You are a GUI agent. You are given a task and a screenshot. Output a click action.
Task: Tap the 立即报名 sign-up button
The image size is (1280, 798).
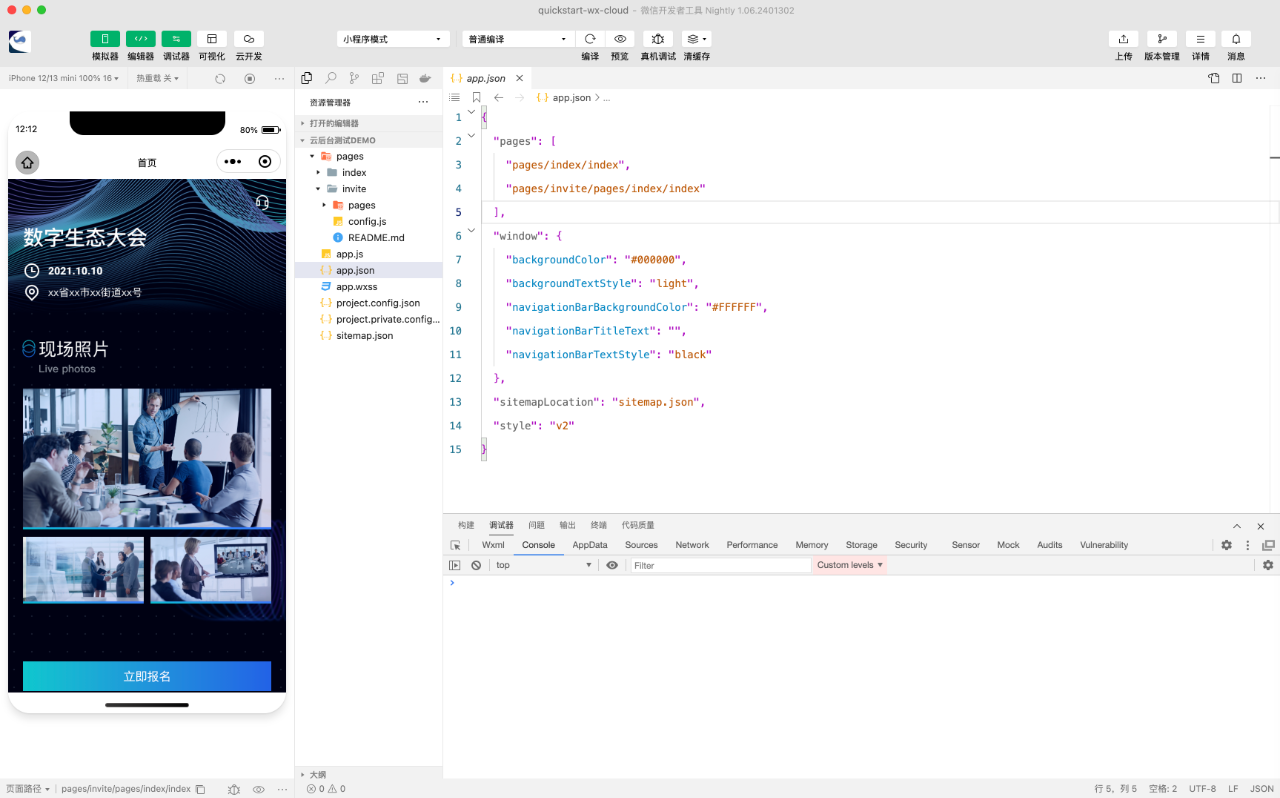(147, 676)
